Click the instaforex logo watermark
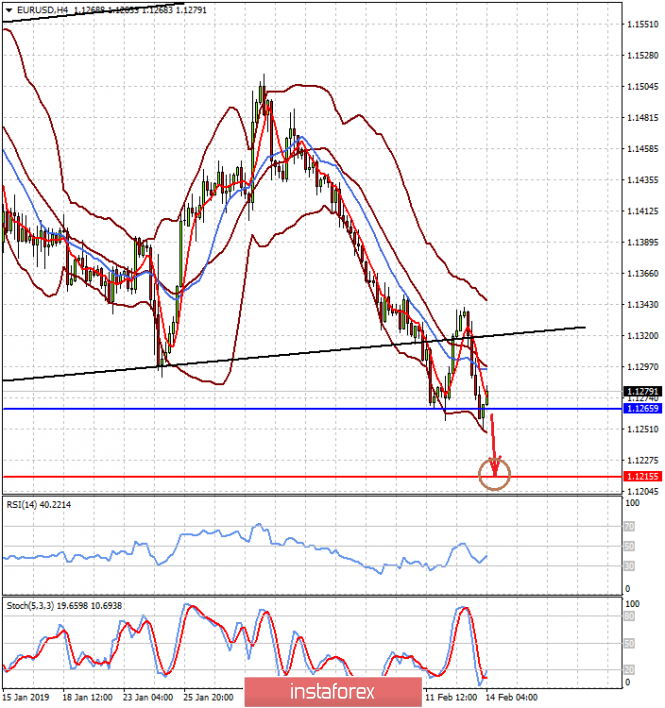Screen dimensions: 665x708 pyautogui.click(x=332, y=691)
